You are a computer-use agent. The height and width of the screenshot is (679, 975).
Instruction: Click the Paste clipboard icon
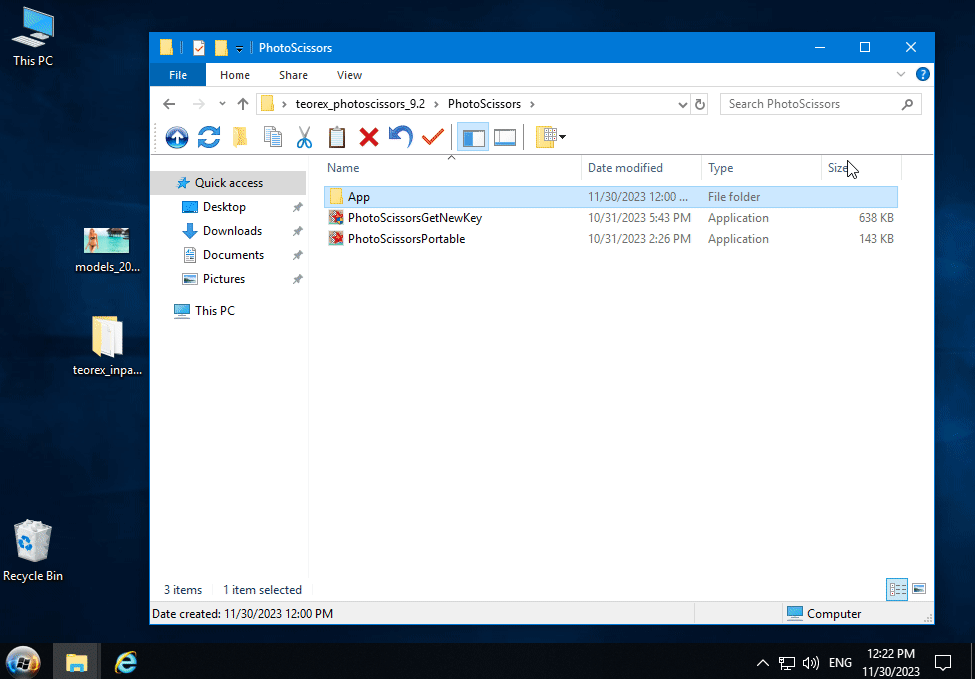click(x=336, y=137)
